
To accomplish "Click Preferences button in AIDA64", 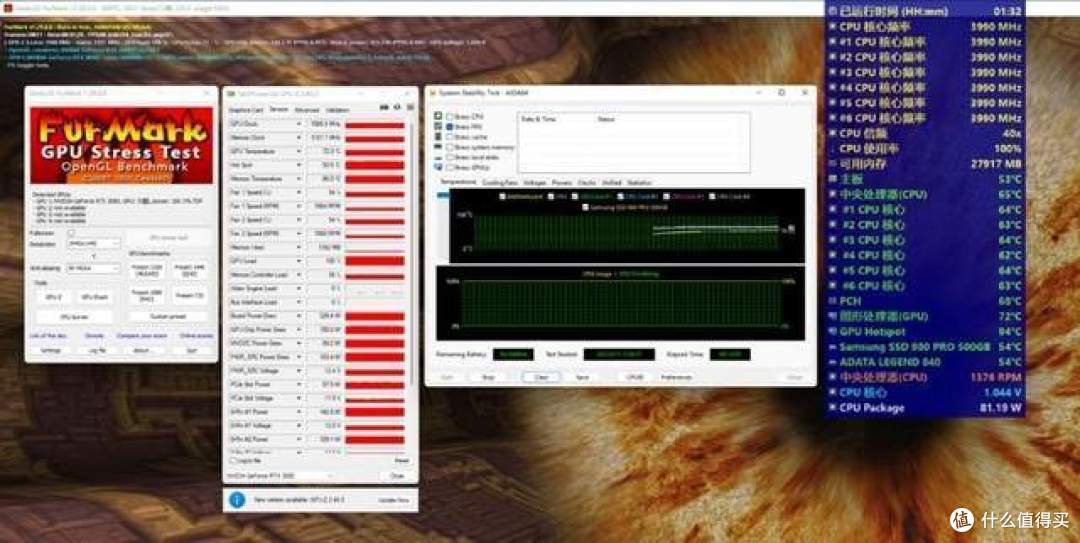I will click(x=676, y=378).
